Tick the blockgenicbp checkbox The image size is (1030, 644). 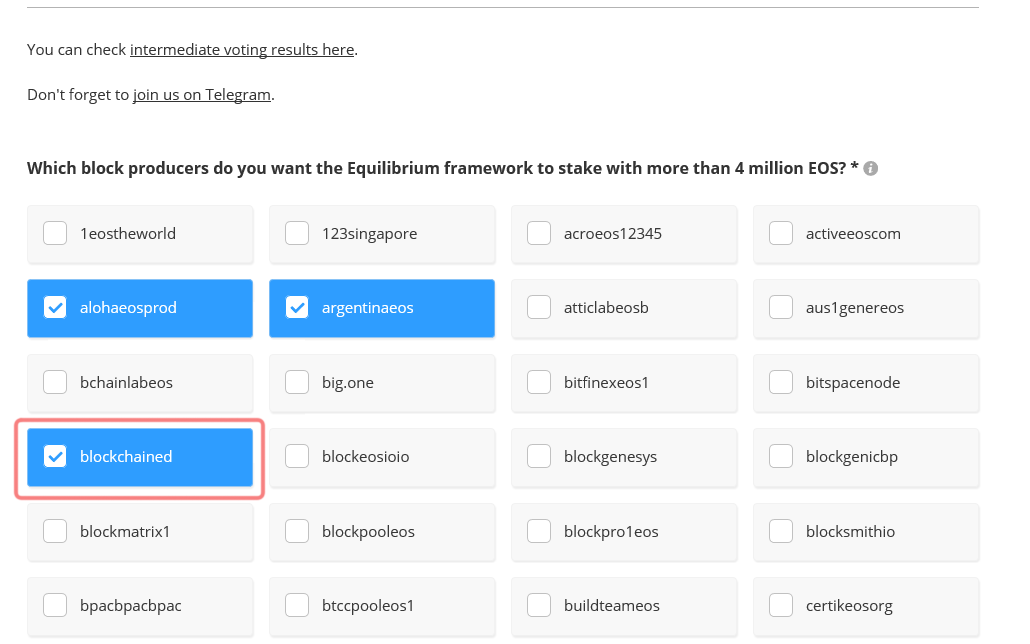pyautogui.click(x=781, y=457)
